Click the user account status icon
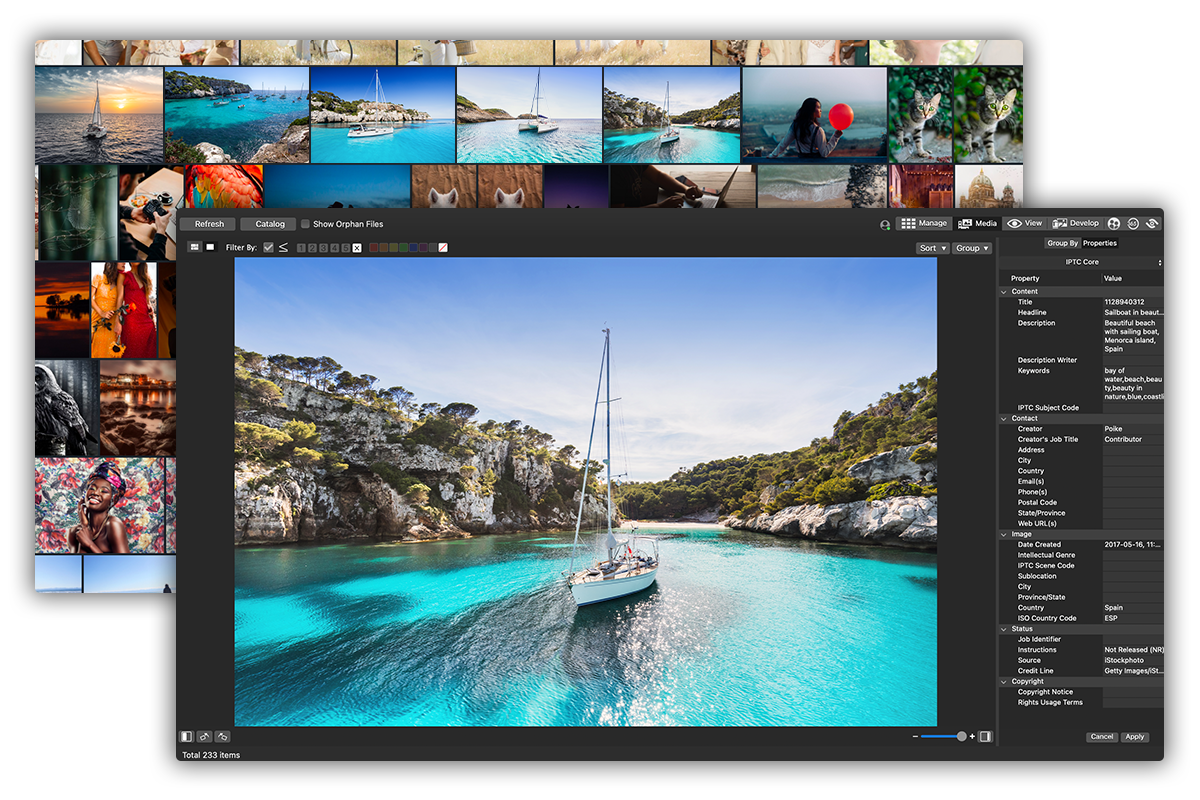1200x800 pixels. point(885,225)
